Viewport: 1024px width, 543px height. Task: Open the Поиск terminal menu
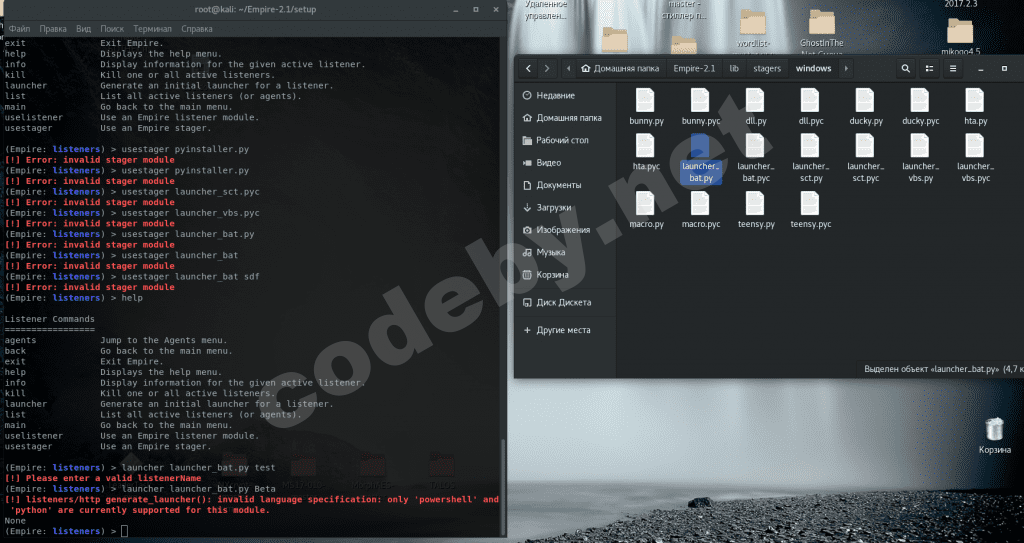click(112, 29)
